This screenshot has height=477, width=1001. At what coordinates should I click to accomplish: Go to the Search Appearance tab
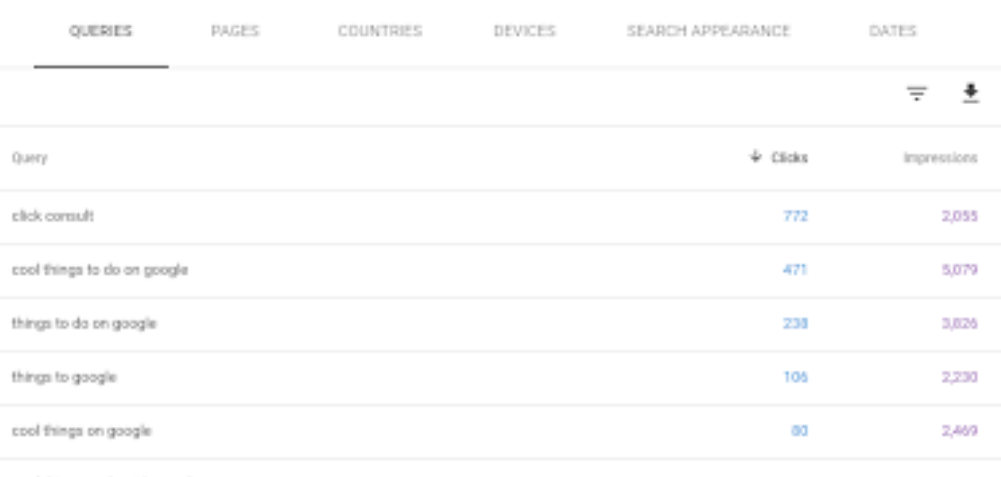709,31
